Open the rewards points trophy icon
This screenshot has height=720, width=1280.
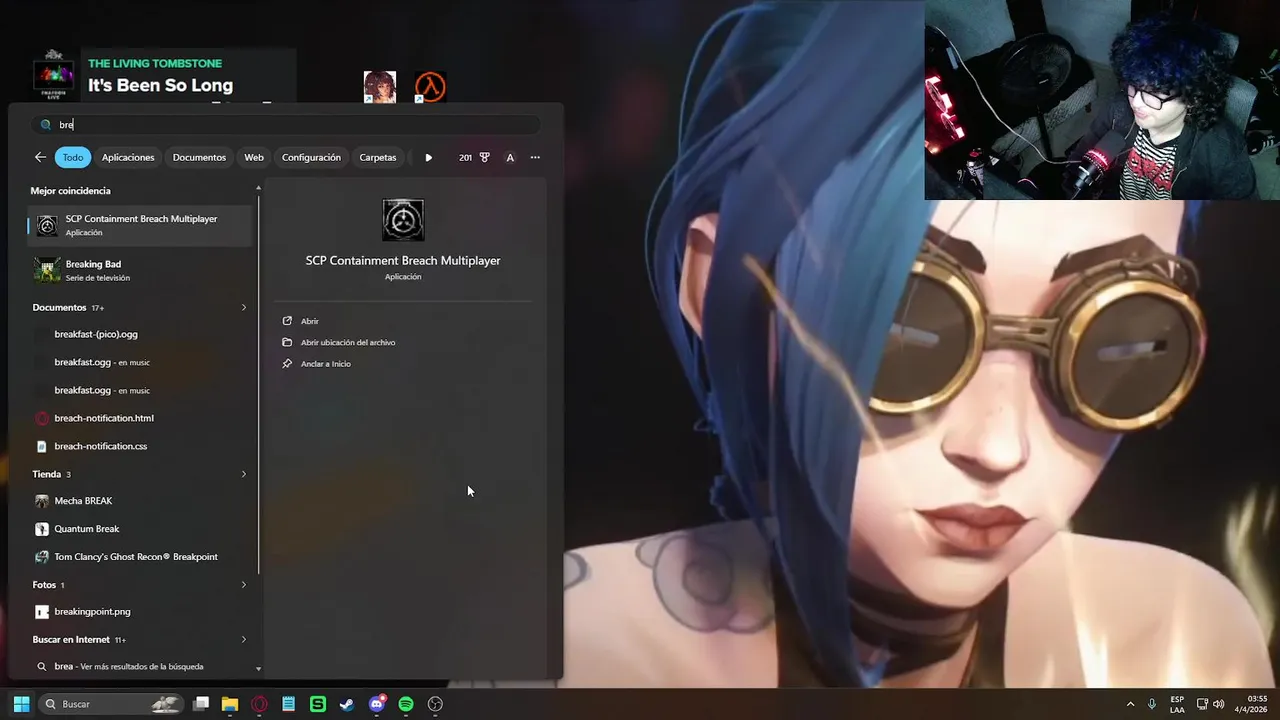click(484, 157)
